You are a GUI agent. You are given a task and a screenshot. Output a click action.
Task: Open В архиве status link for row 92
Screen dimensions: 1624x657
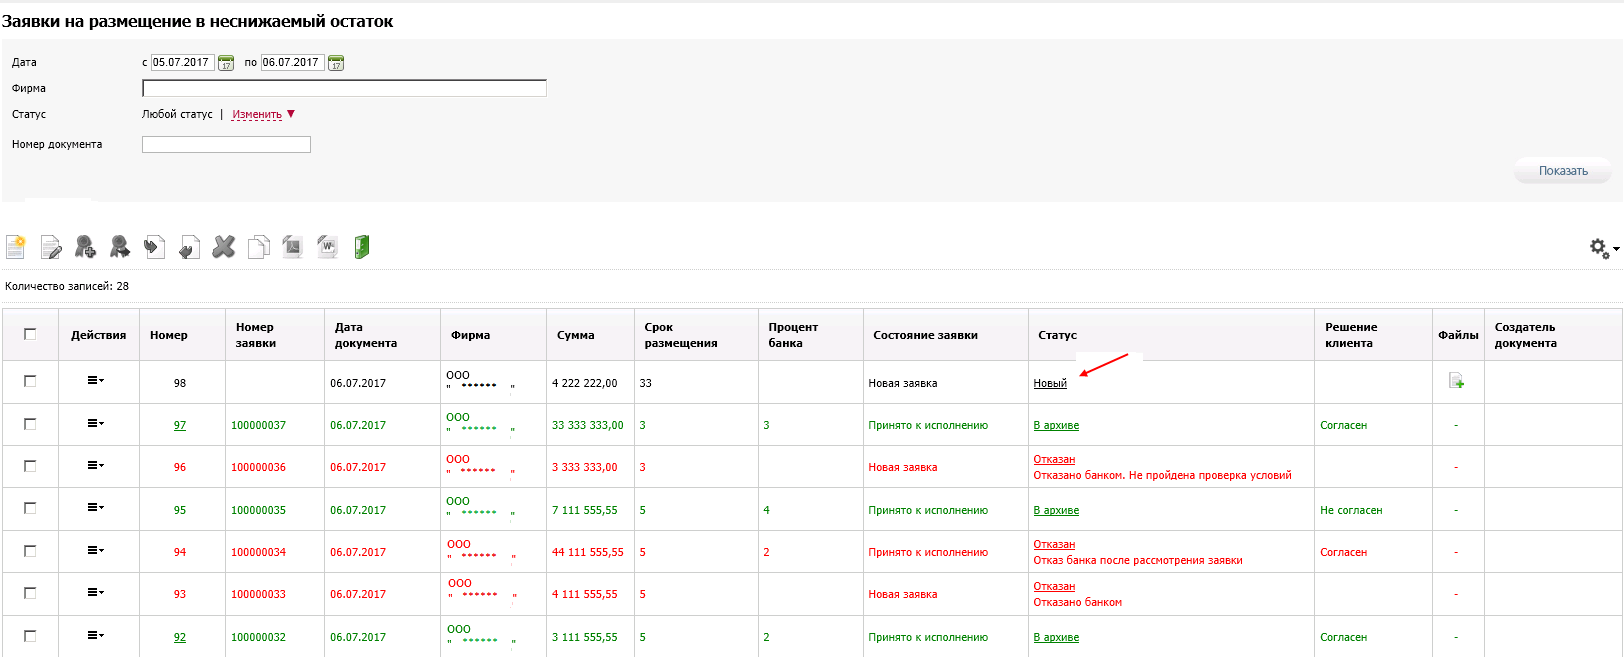pyautogui.click(x=1056, y=637)
